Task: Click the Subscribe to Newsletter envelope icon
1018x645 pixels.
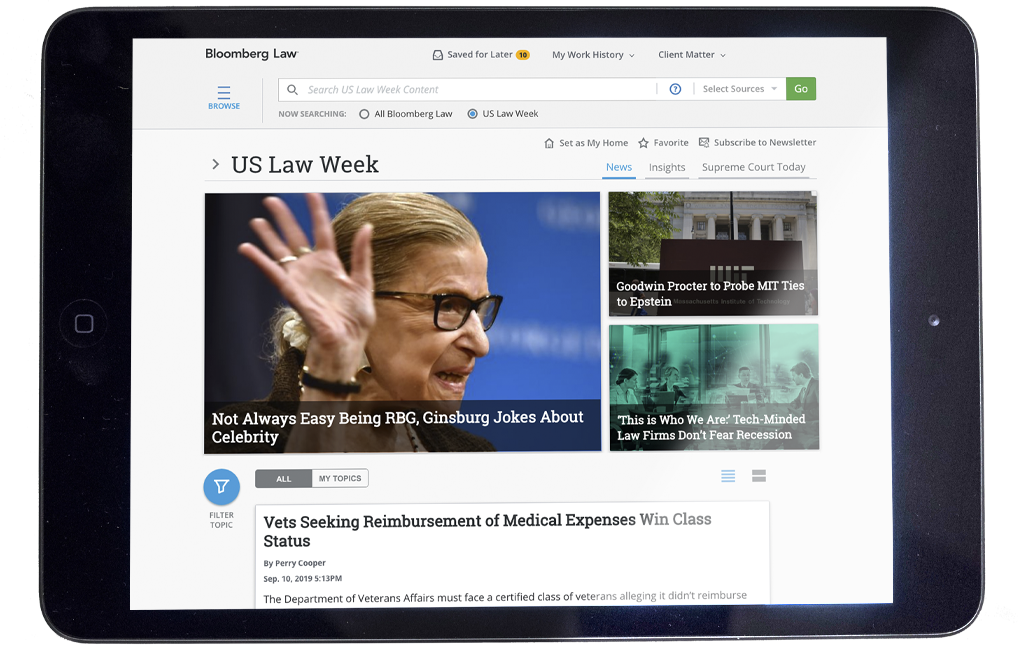Action: coord(704,142)
